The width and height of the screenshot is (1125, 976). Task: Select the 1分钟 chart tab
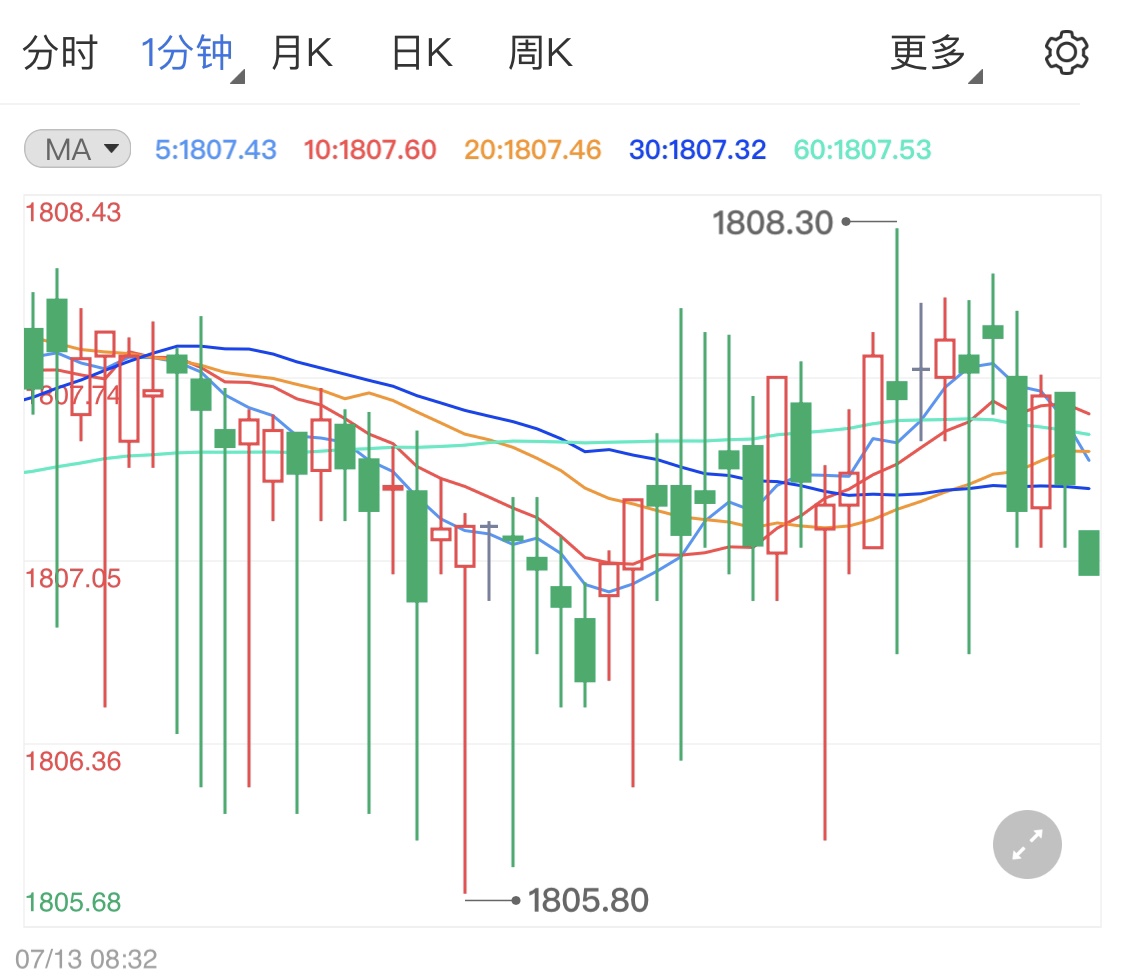tap(187, 53)
